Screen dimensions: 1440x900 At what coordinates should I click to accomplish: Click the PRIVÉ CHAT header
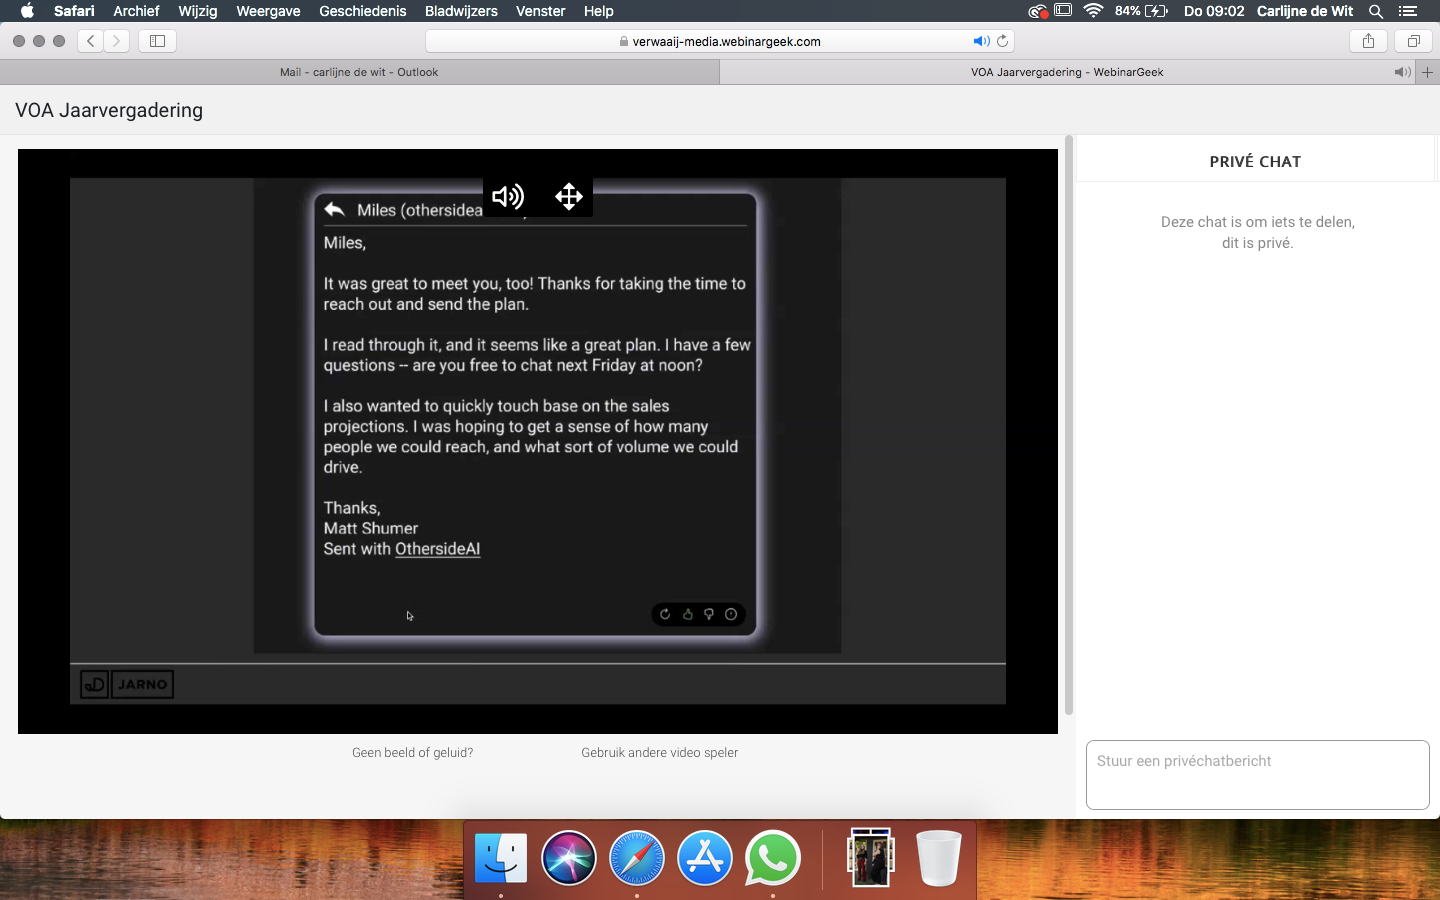(1255, 161)
